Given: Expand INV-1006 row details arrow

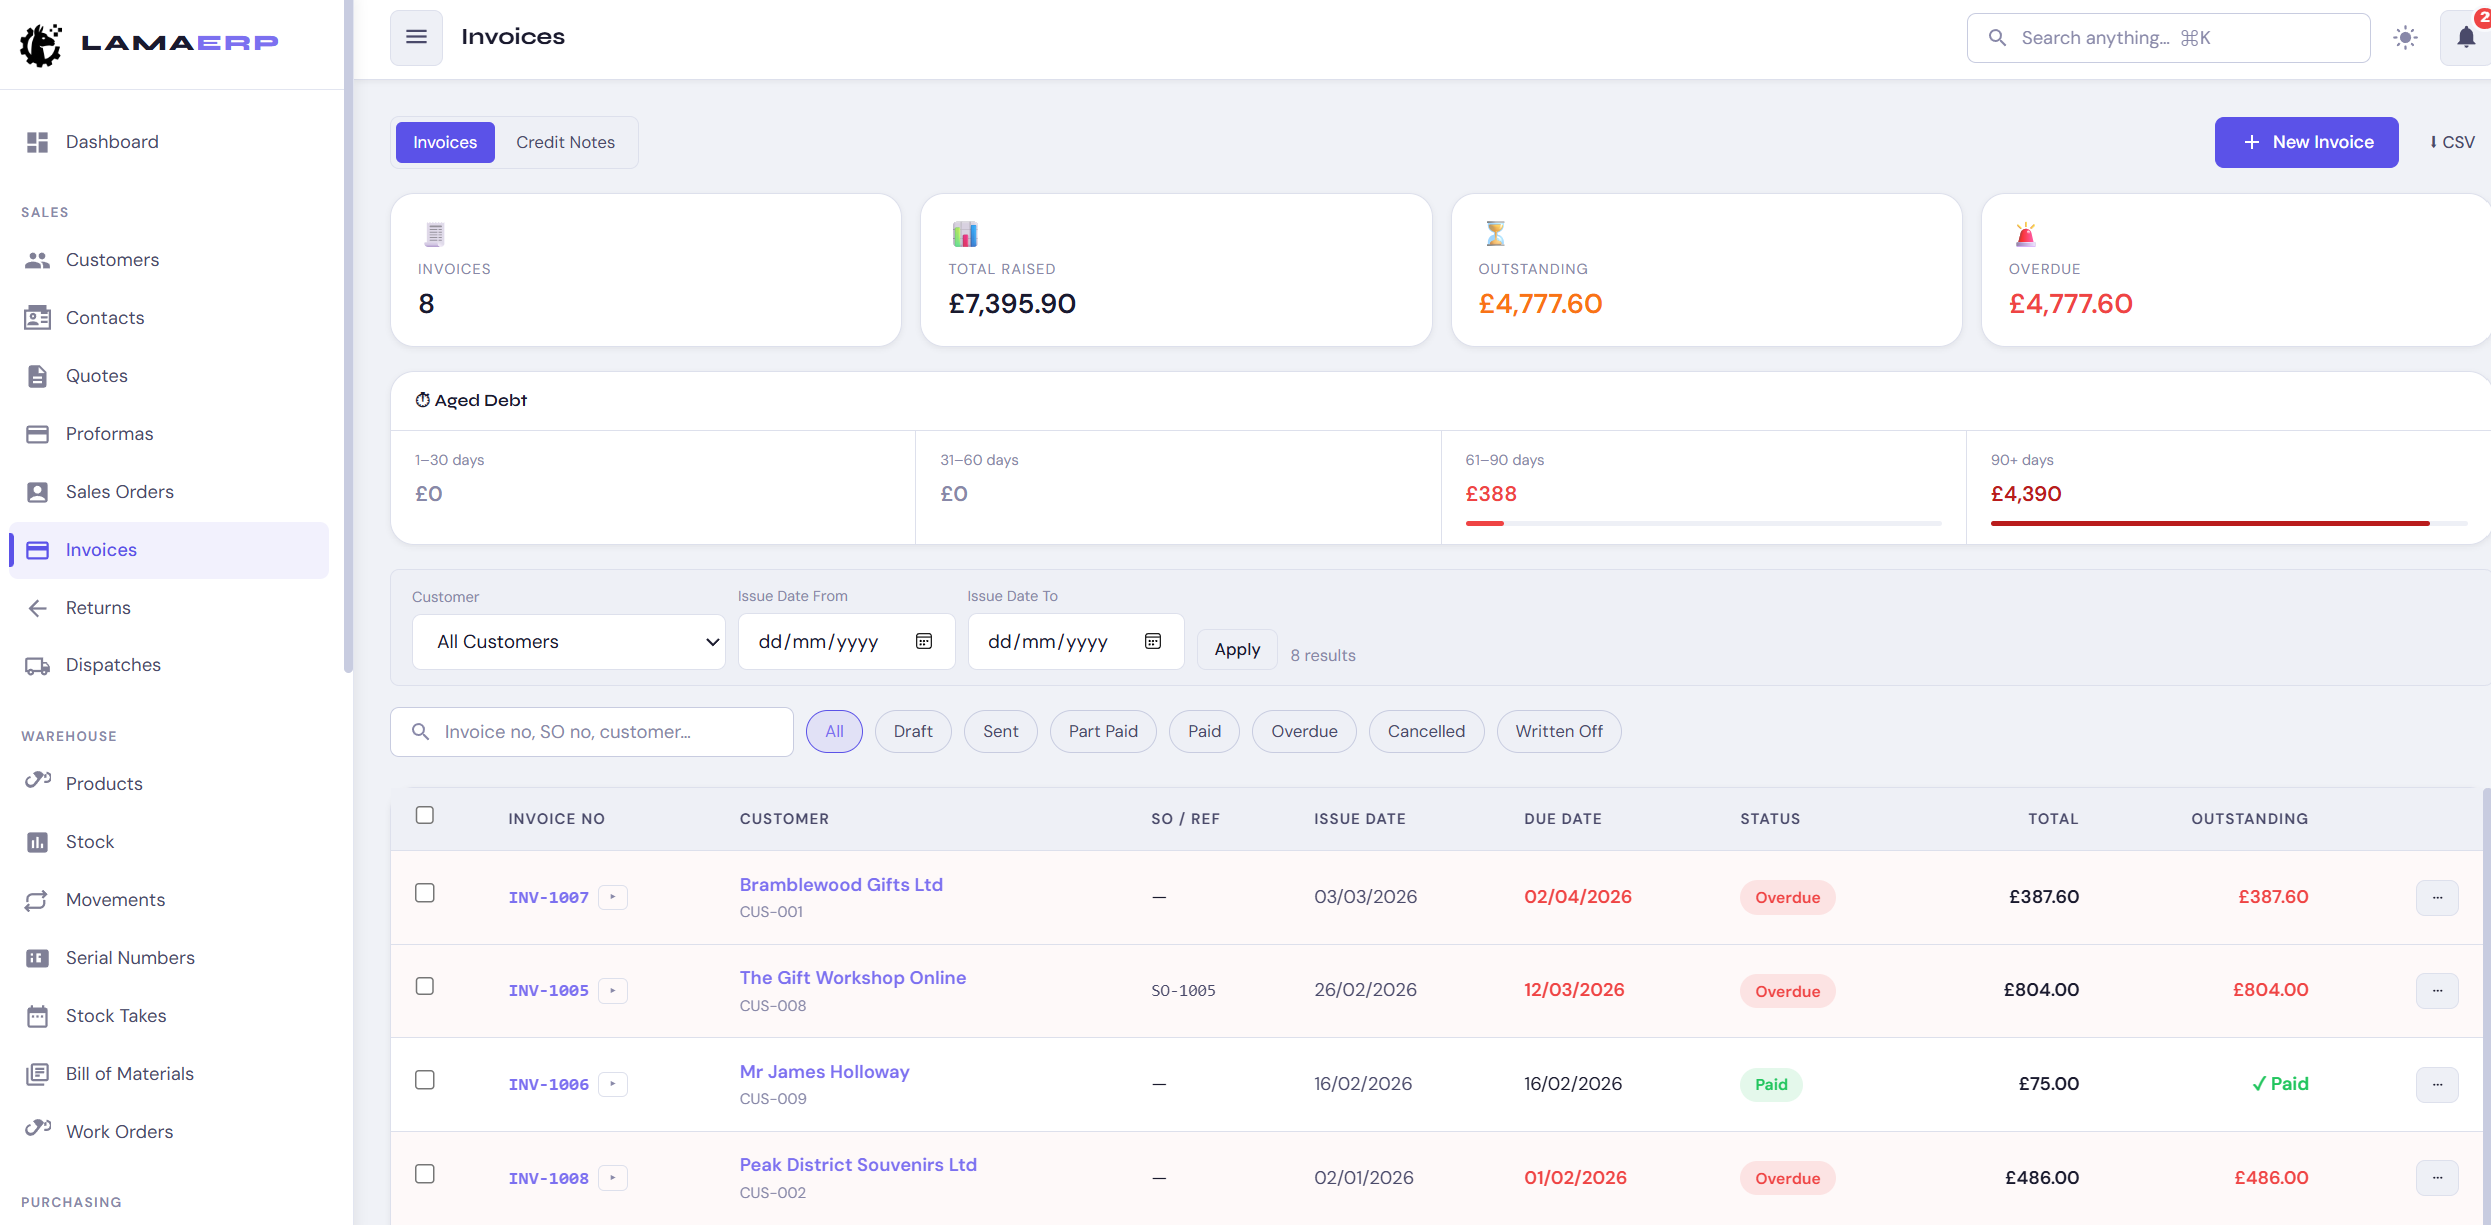Looking at the screenshot, I should click(x=613, y=1084).
